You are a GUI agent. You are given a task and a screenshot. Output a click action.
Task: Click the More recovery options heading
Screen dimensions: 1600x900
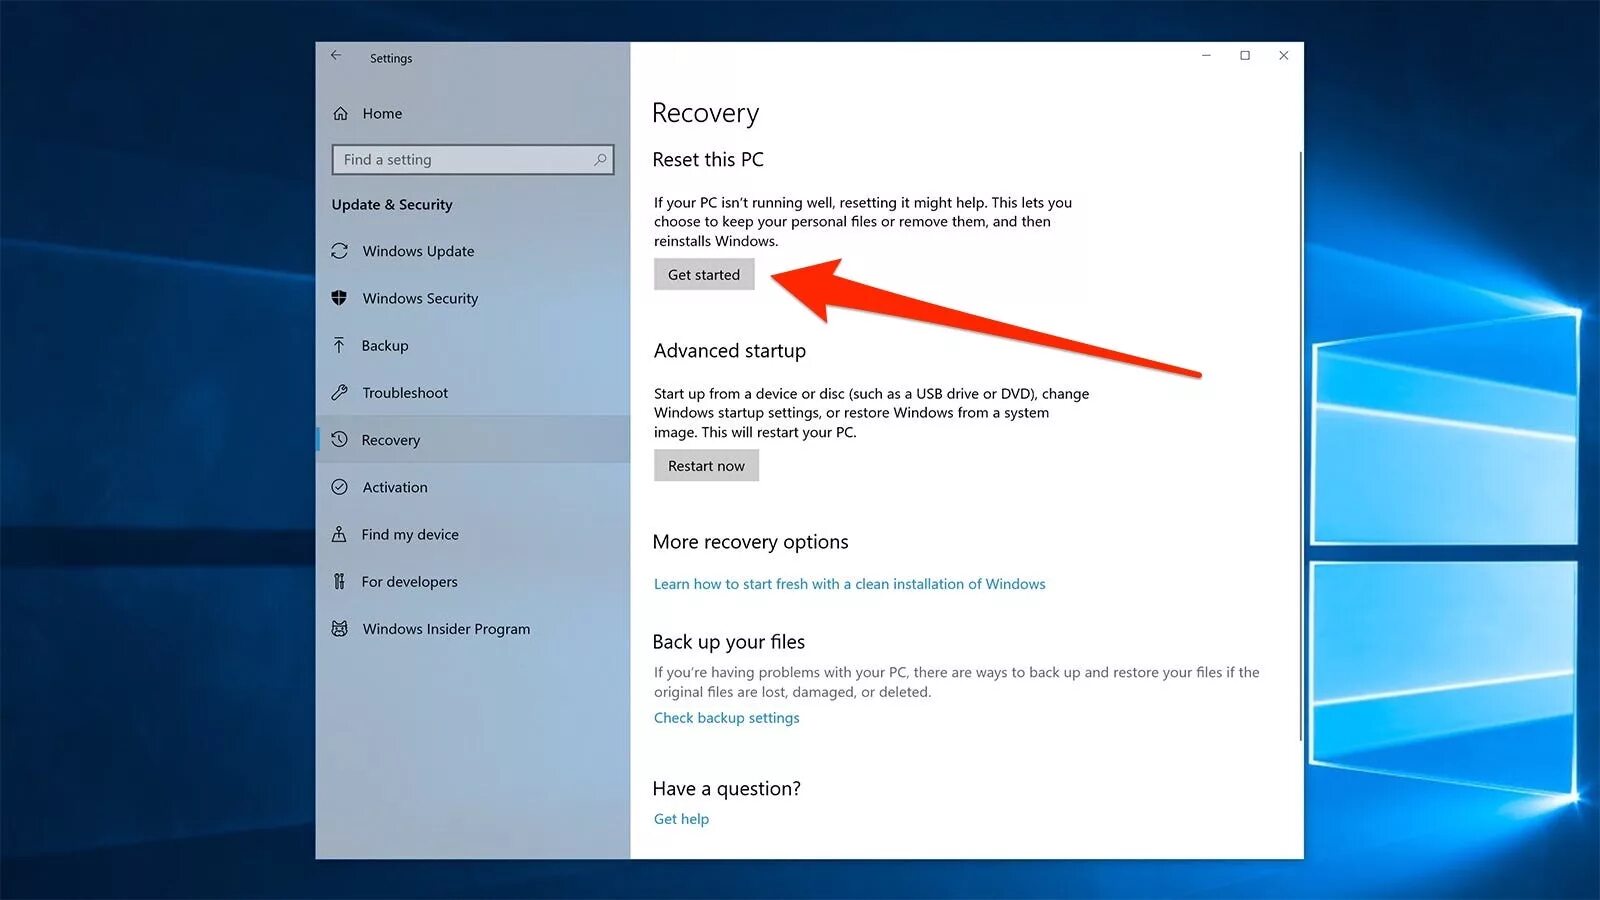[x=750, y=542]
